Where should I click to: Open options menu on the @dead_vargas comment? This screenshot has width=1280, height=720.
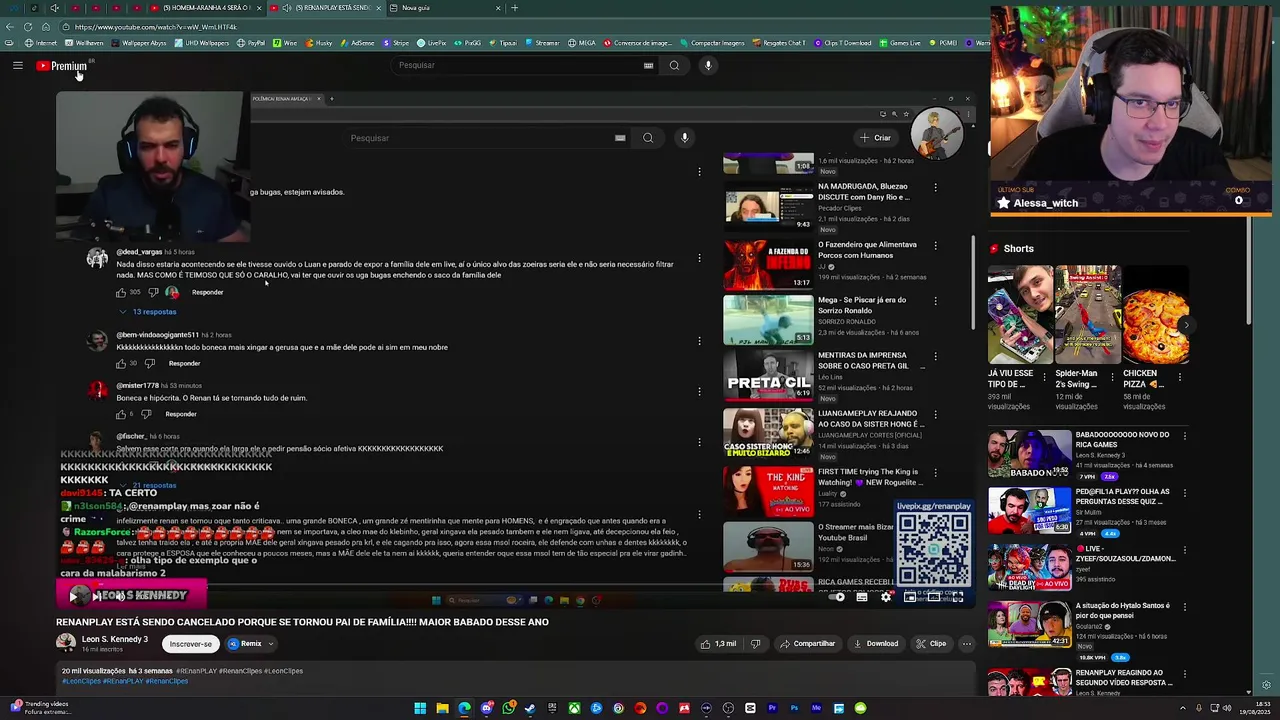click(x=699, y=258)
